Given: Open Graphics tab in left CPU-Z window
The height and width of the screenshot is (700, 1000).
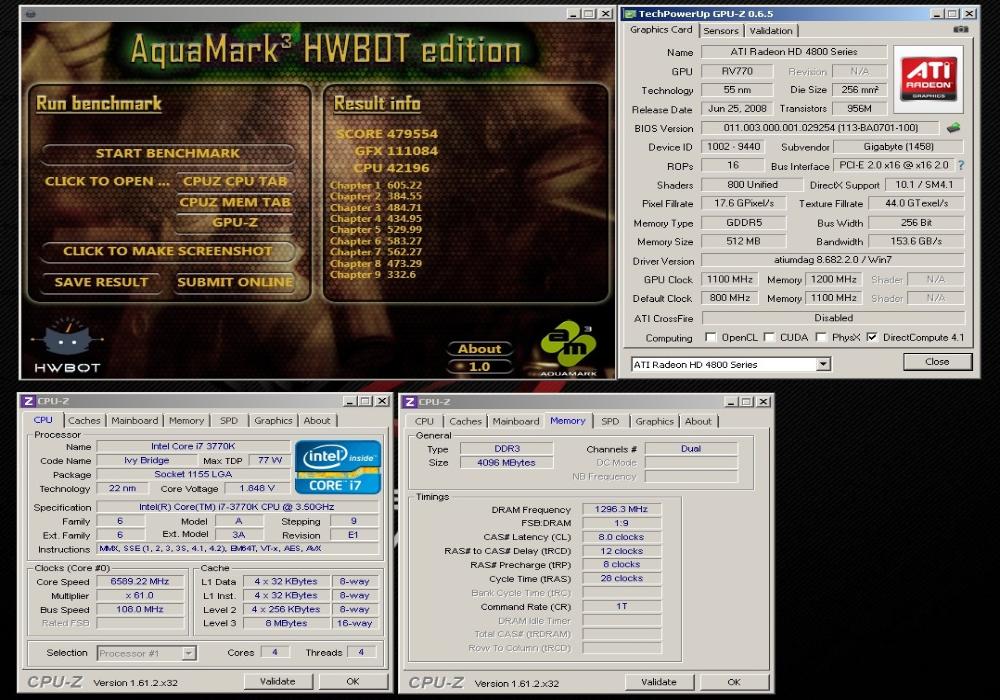Looking at the screenshot, I should [x=273, y=421].
